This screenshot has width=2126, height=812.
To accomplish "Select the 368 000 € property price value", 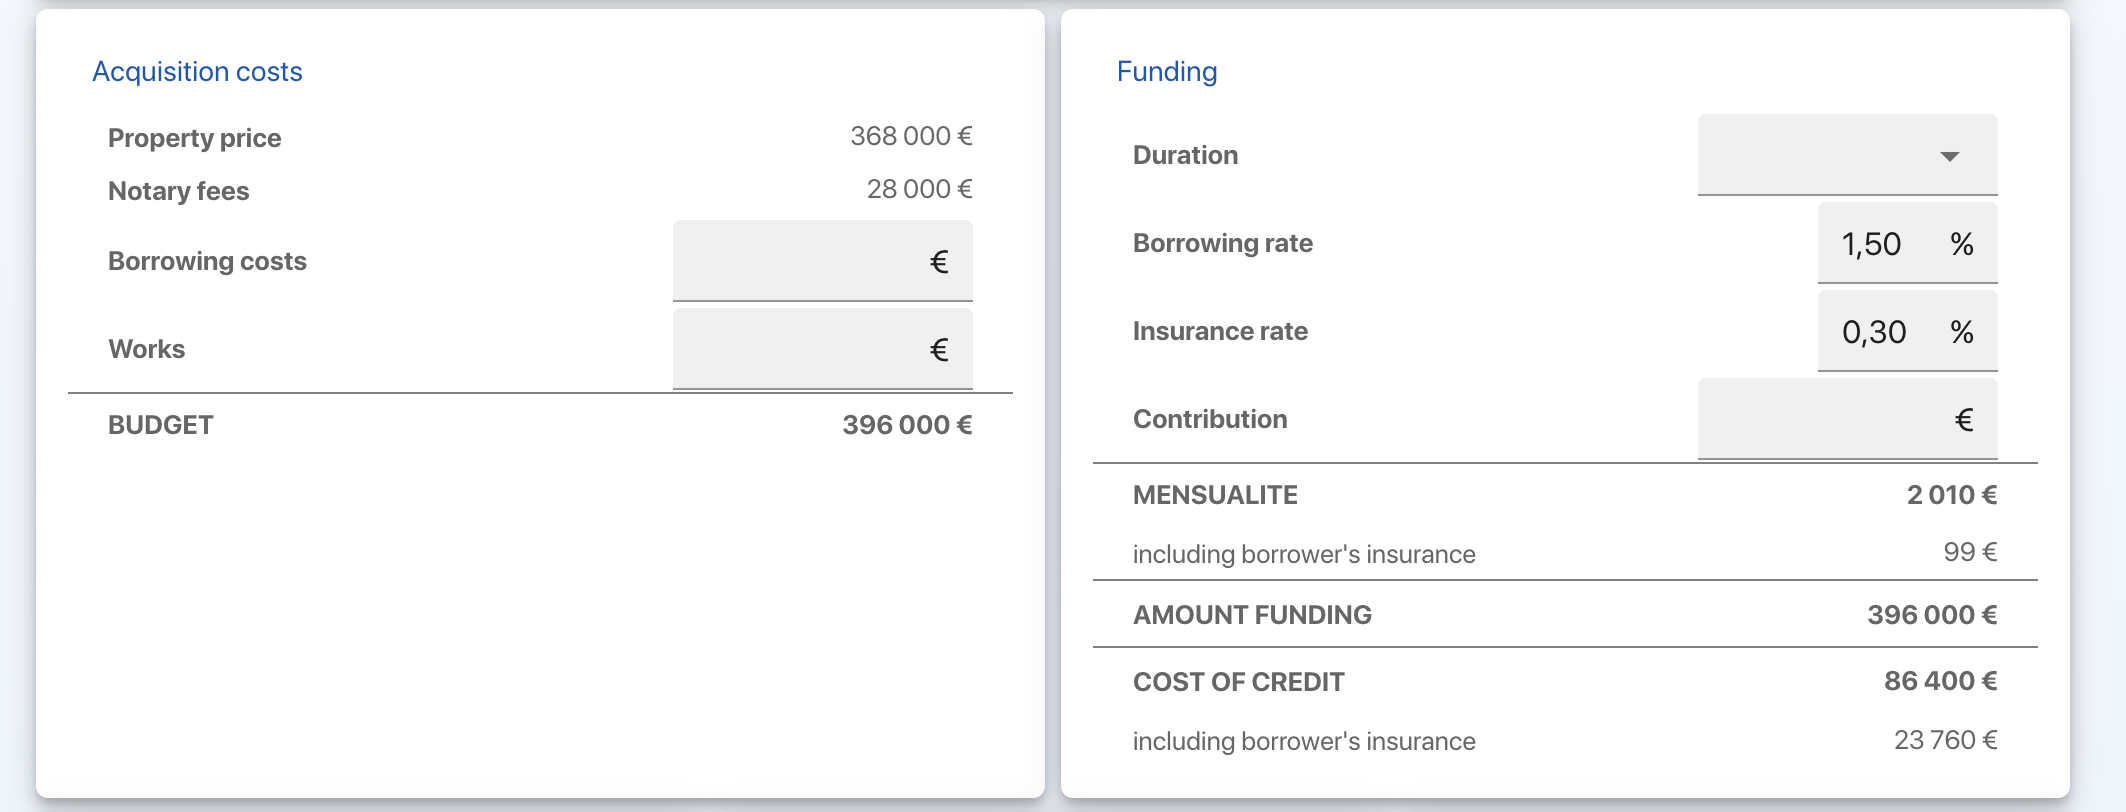I will point(910,136).
